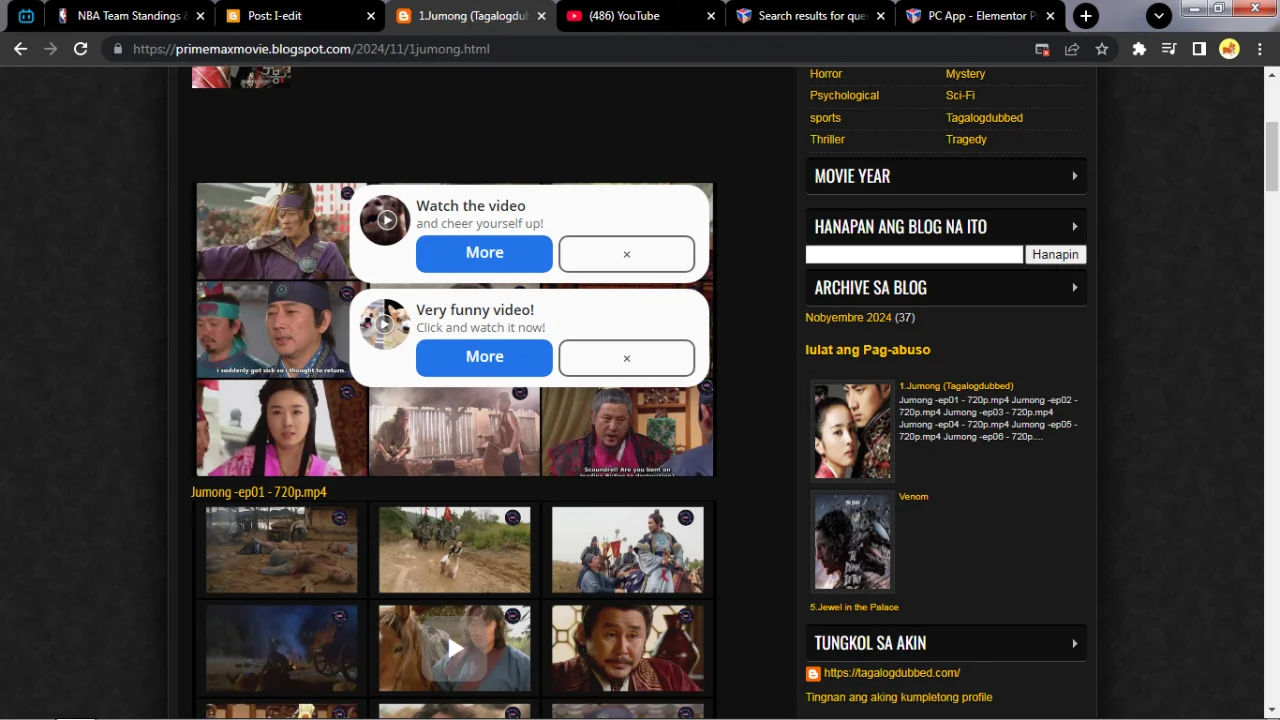This screenshot has height=720, width=1280.
Task: Open the 1.Jumong (Tagalogdubbed) post link
Action: [x=956, y=386]
